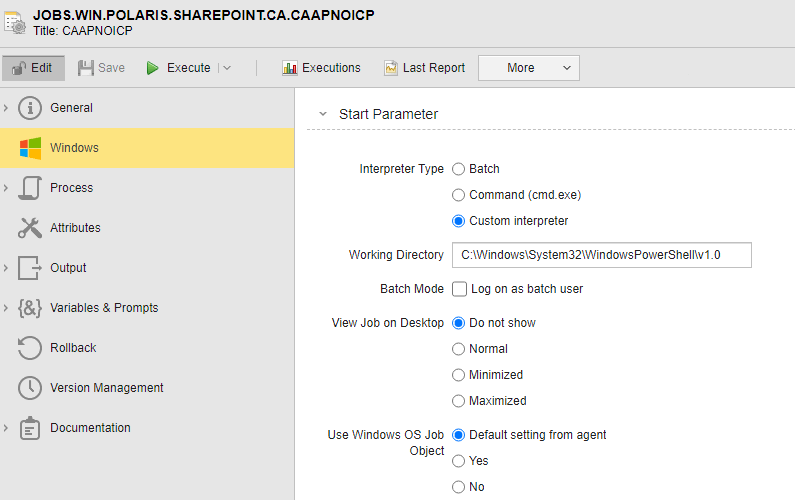Choose Minimized for View Job on Desktop
The height and width of the screenshot is (500, 795).
(x=458, y=375)
